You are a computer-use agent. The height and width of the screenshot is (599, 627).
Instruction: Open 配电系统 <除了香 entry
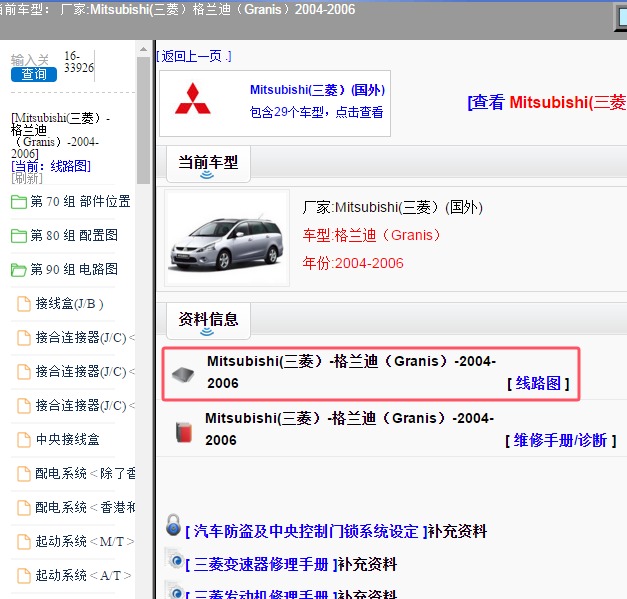pyautogui.click(x=85, y=474)
